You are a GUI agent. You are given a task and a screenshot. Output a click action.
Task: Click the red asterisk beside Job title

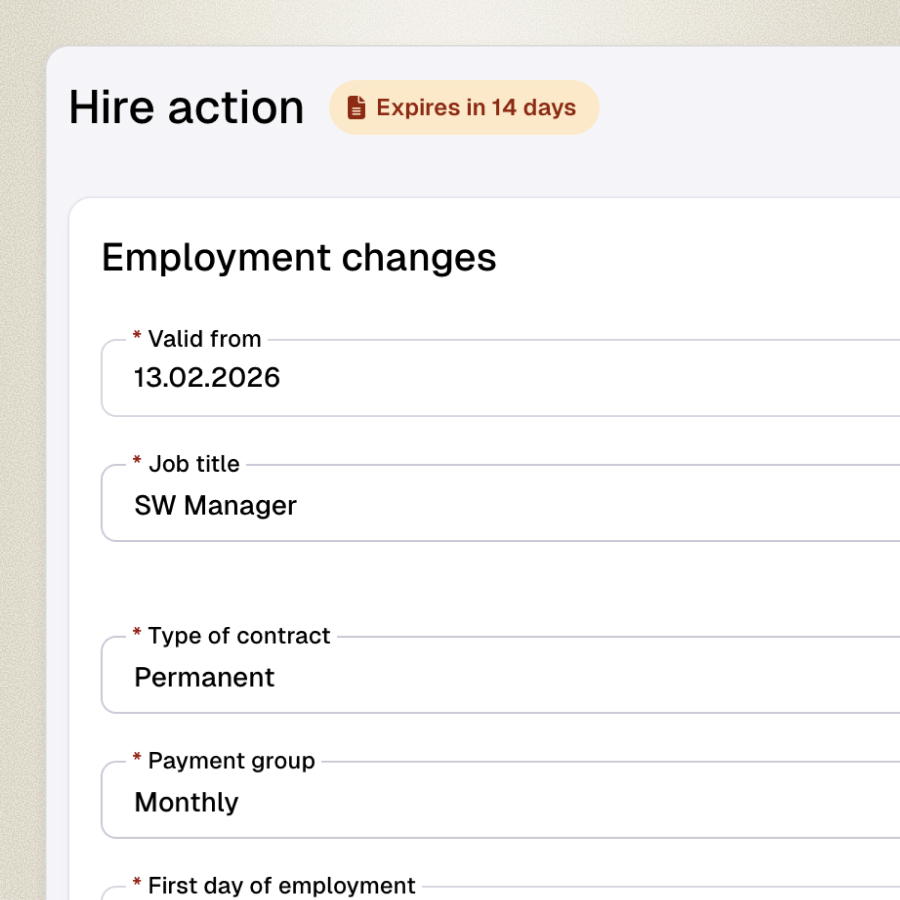coord(136,463)
